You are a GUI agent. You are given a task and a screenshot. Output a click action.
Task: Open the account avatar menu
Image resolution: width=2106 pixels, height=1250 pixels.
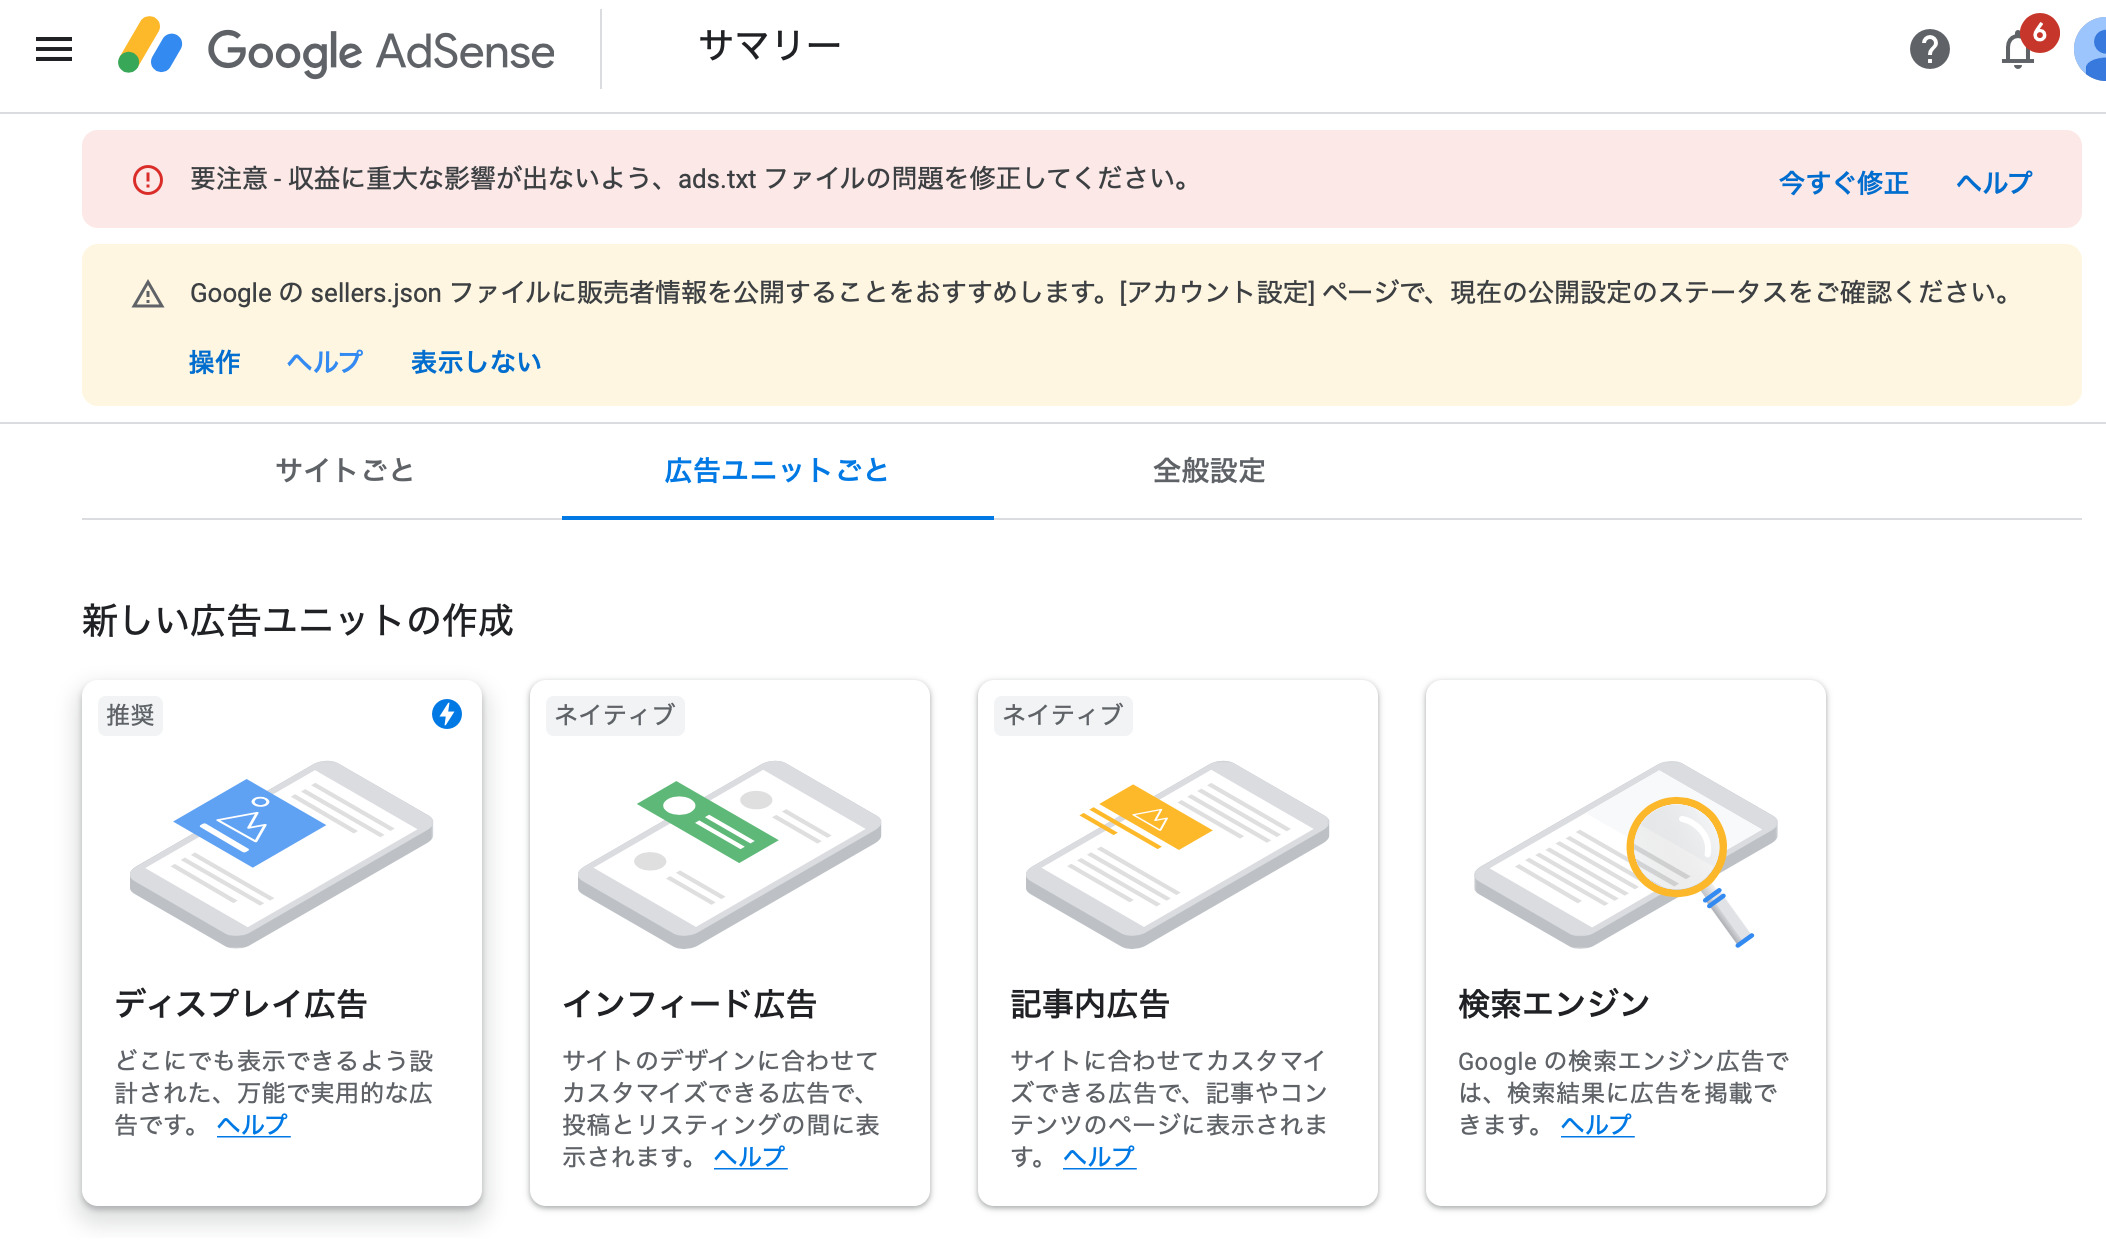pos(2092,49)
